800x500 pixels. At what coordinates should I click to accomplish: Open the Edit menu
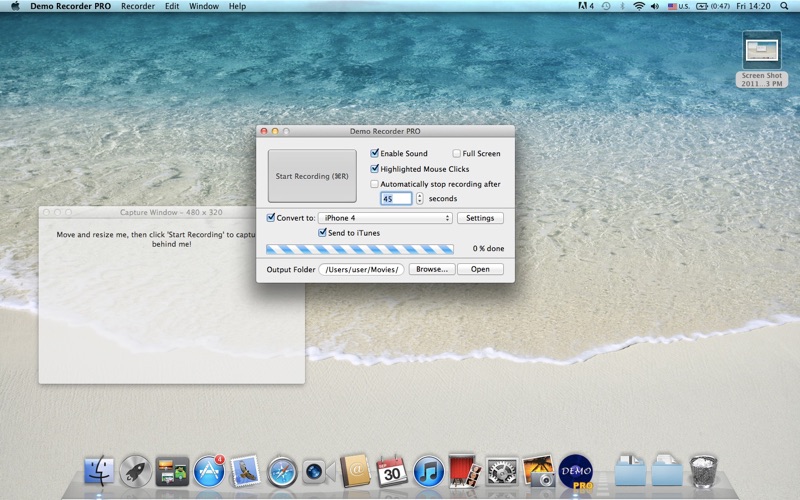172,6
